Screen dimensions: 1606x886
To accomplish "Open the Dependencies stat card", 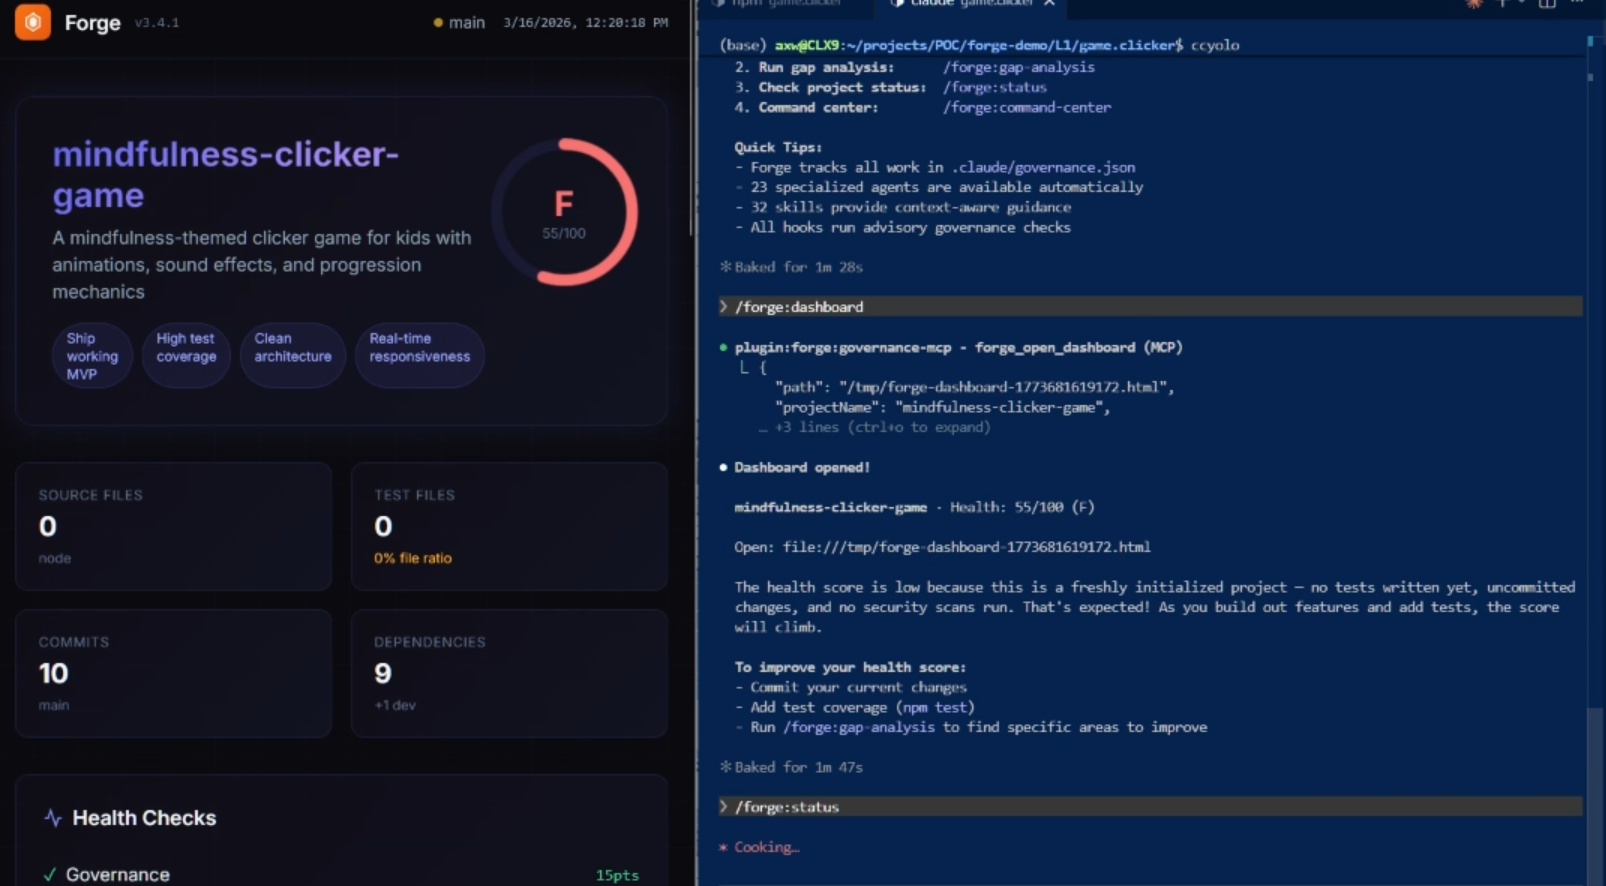I will [509, 673].
